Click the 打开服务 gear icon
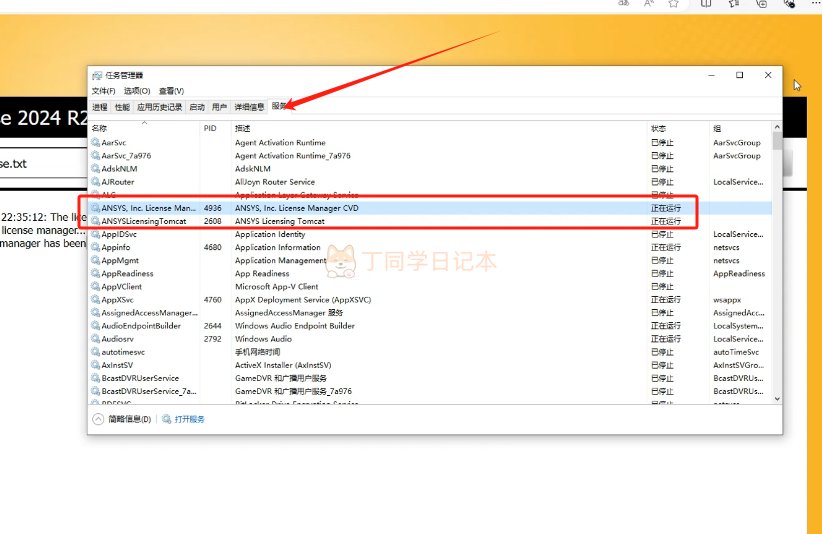 [x=167, y=420]
